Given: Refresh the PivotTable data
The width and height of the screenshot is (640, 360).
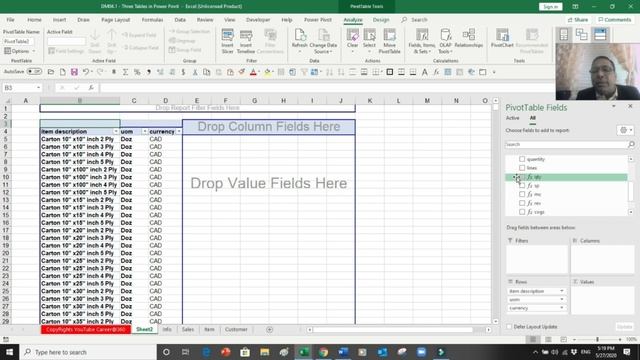Looking at the screenshot, I should [x=299, y=41].
